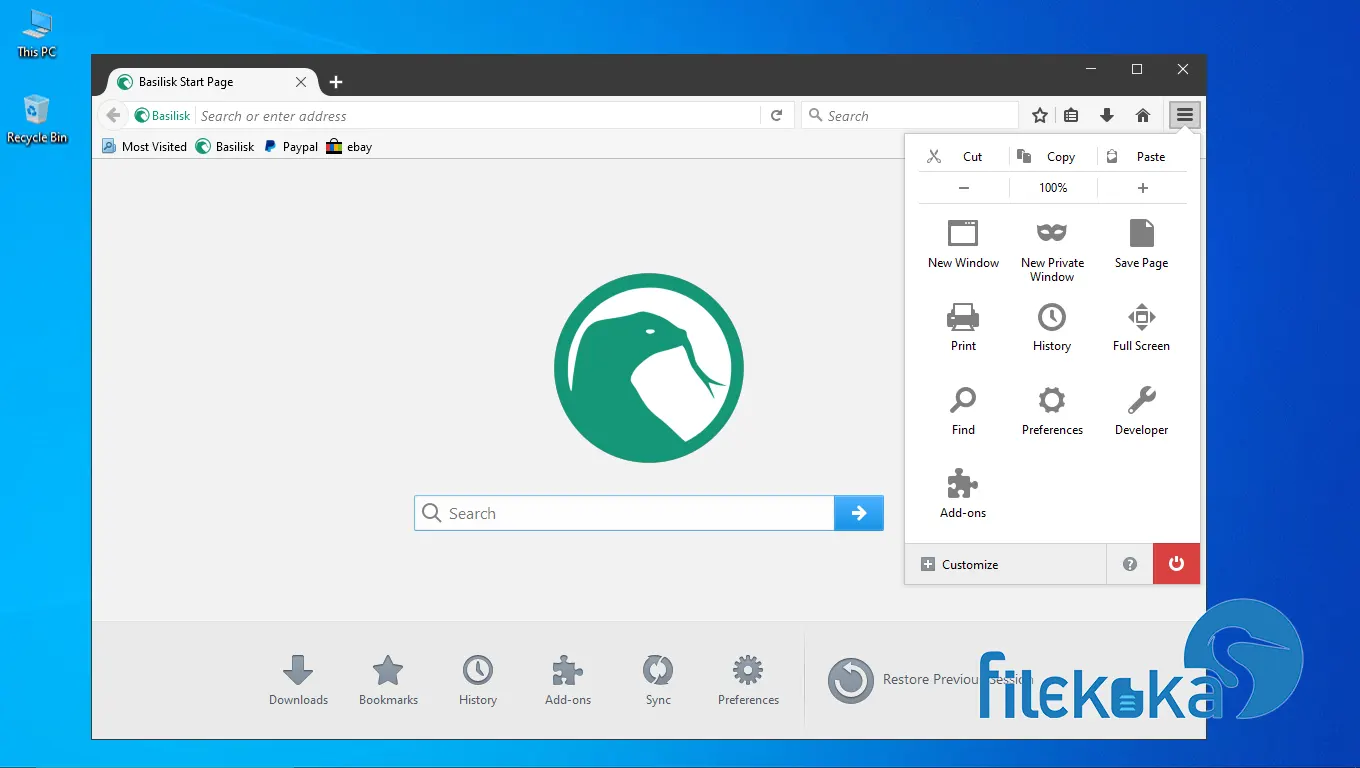The width and height of the screenshot is (1360, 768).
Task: Open Bookmarks star on start page
Action: tap(388, 680)
